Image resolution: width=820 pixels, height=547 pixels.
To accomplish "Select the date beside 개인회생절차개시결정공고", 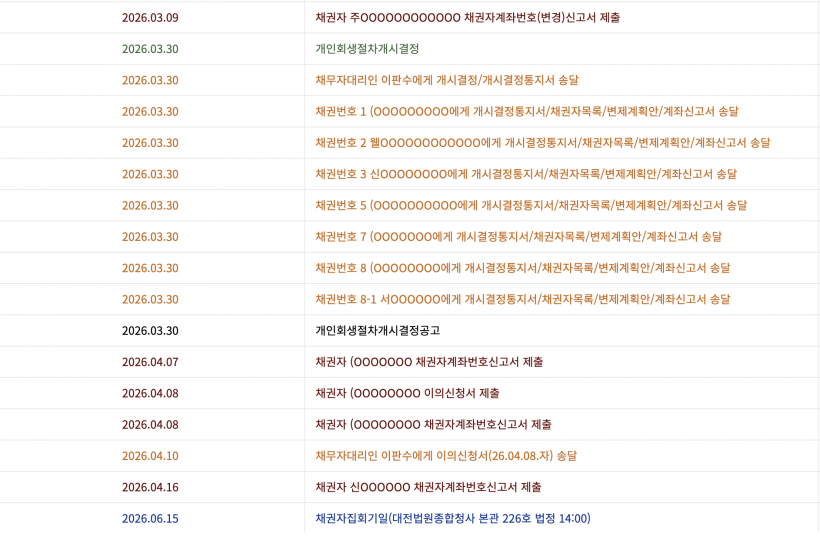I will click(x=150, y=331).
